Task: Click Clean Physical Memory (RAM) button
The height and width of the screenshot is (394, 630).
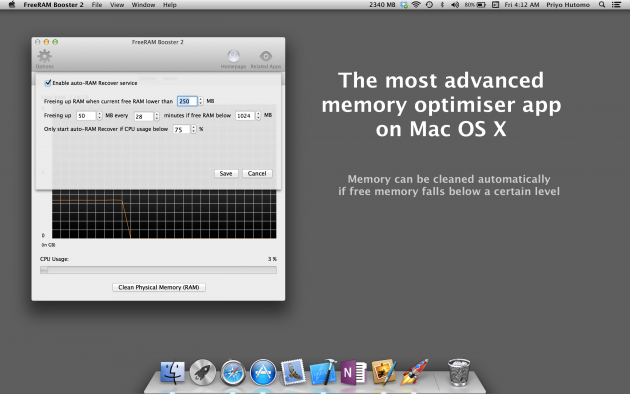Action: [159, 288]
